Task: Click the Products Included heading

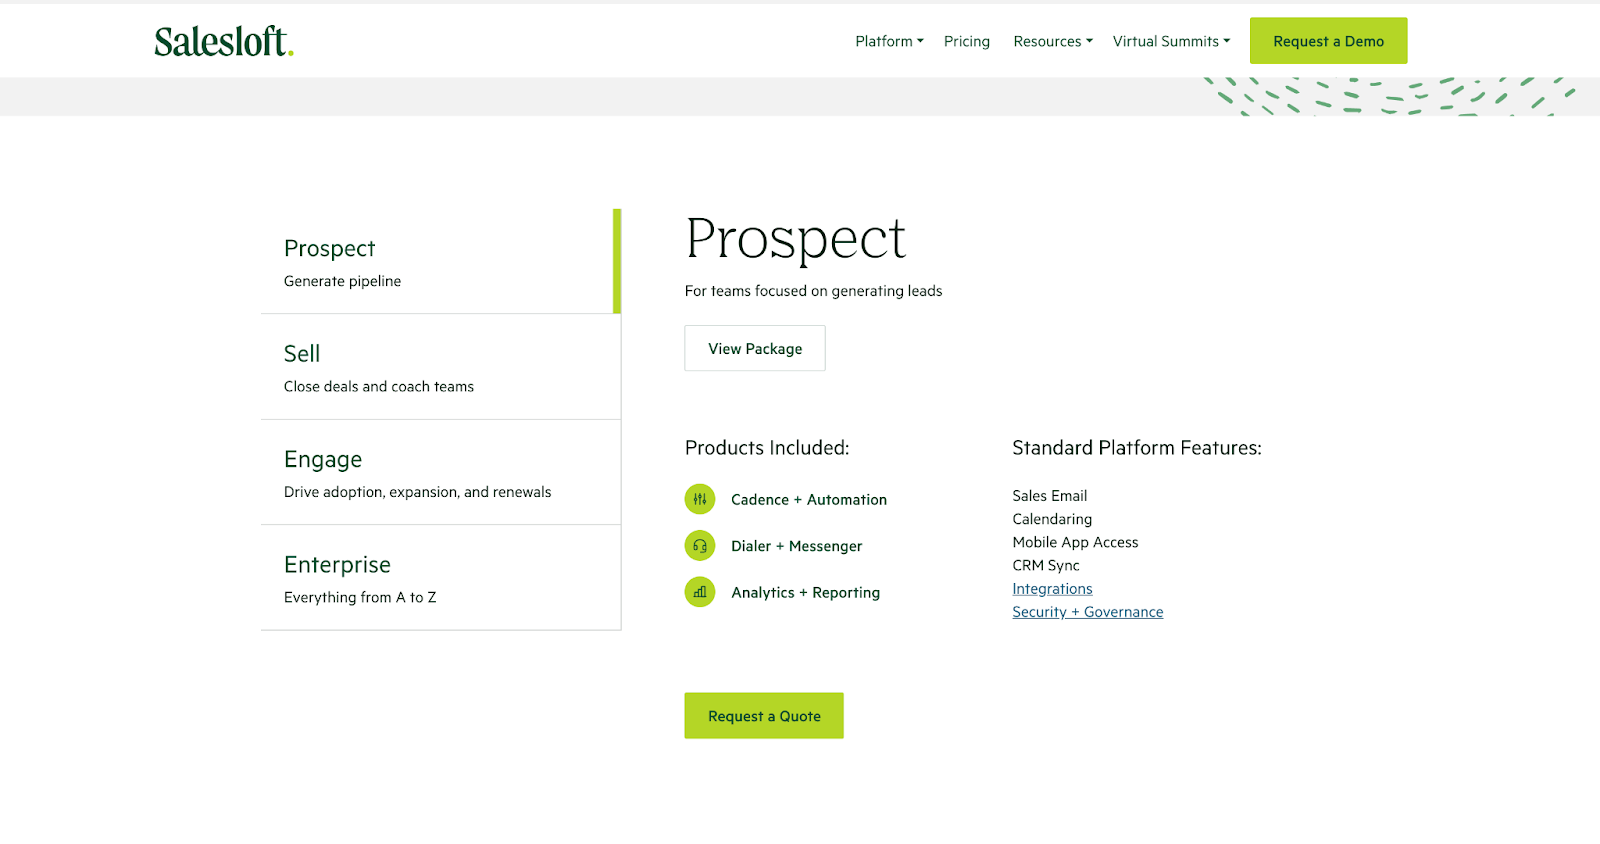Action: click(767, 448)
